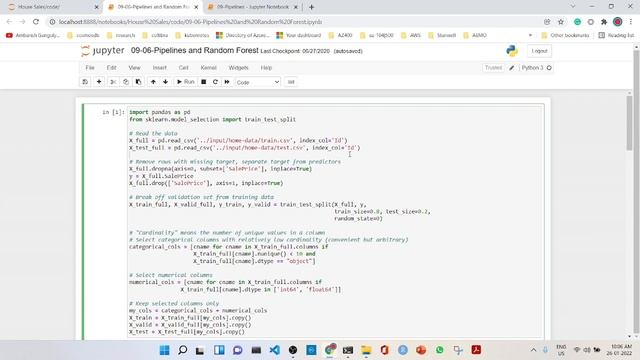This screenshot has height=360, width=640.
Task: Show hidden system tray icons chevron
Action: pyautogui.click(x=533, y=350)
